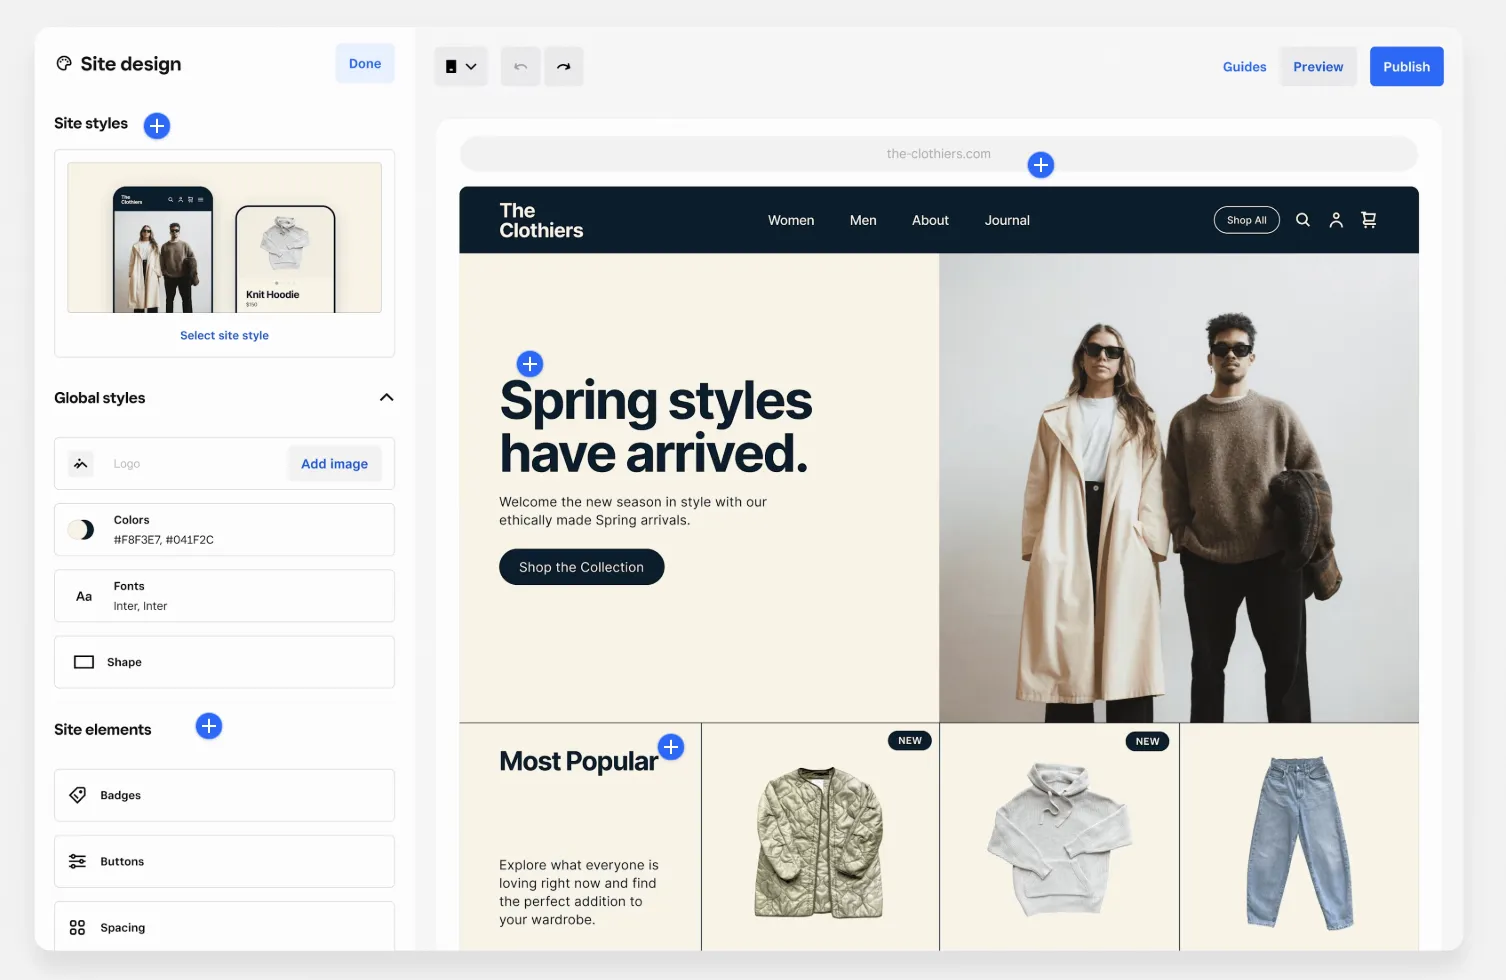Click the account person icon in header

click(x=1336, y=220)
